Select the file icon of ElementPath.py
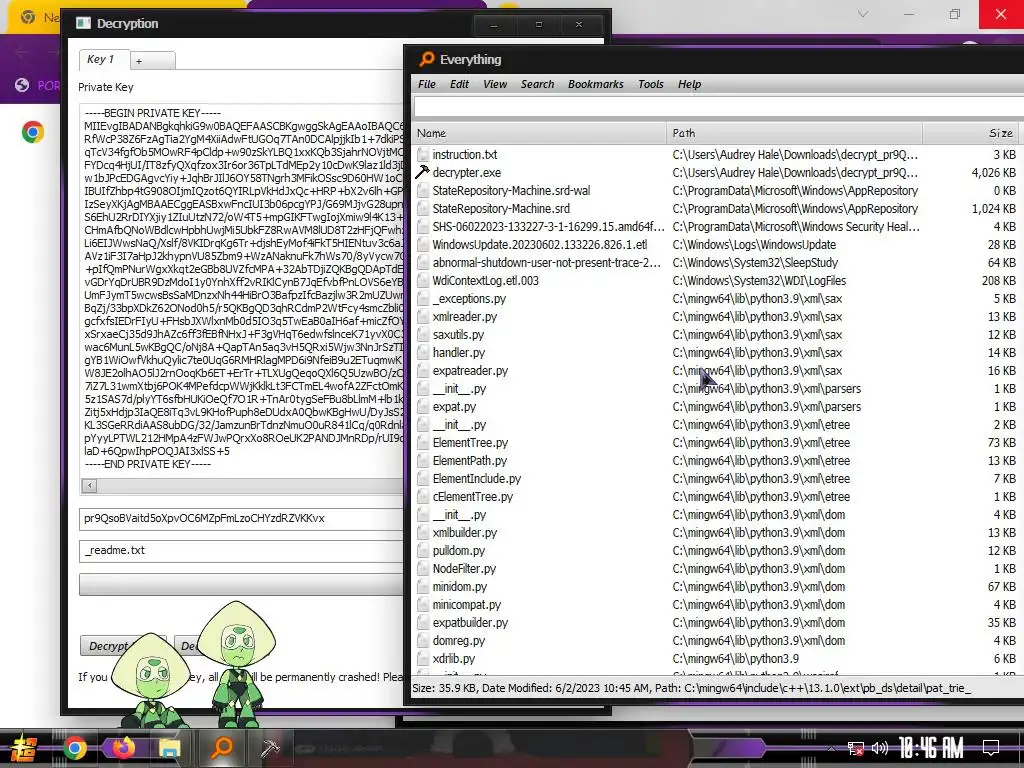The width and height of the screenshot is (1024, 768). tap(423, 460)
